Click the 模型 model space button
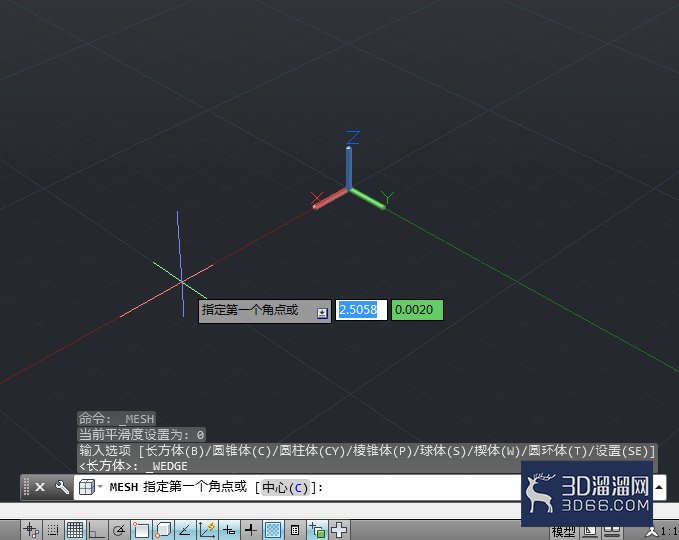 tap(563, 532)
